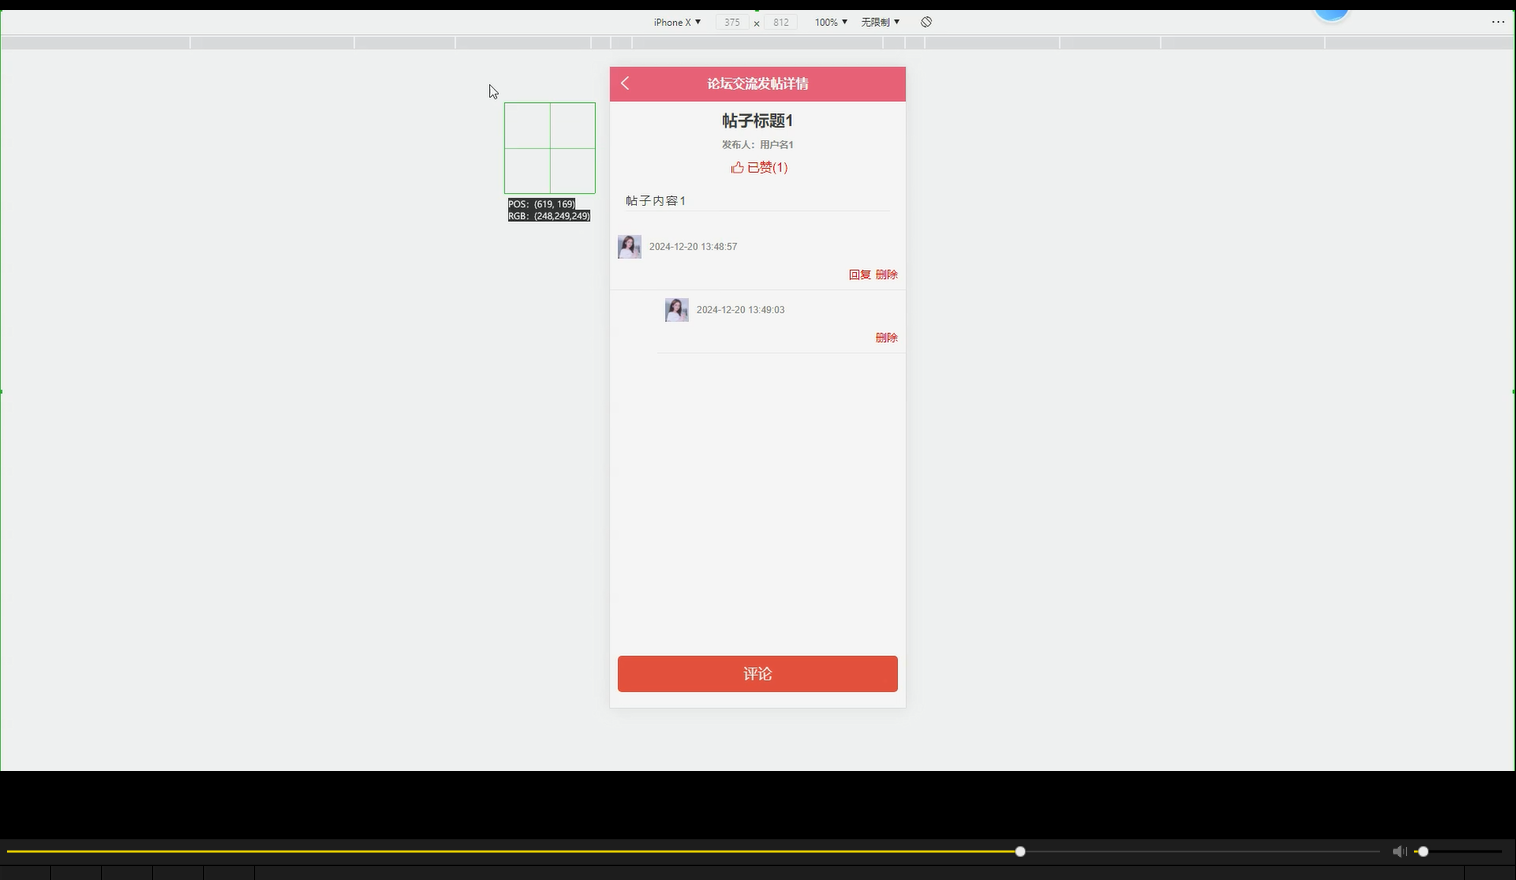The image size is (1516, 880).
Task: Go back using the header arrow
Action: (x=625, y=83)
